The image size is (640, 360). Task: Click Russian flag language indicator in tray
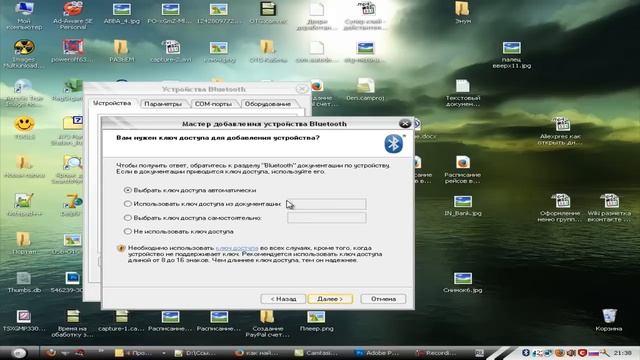593,353
